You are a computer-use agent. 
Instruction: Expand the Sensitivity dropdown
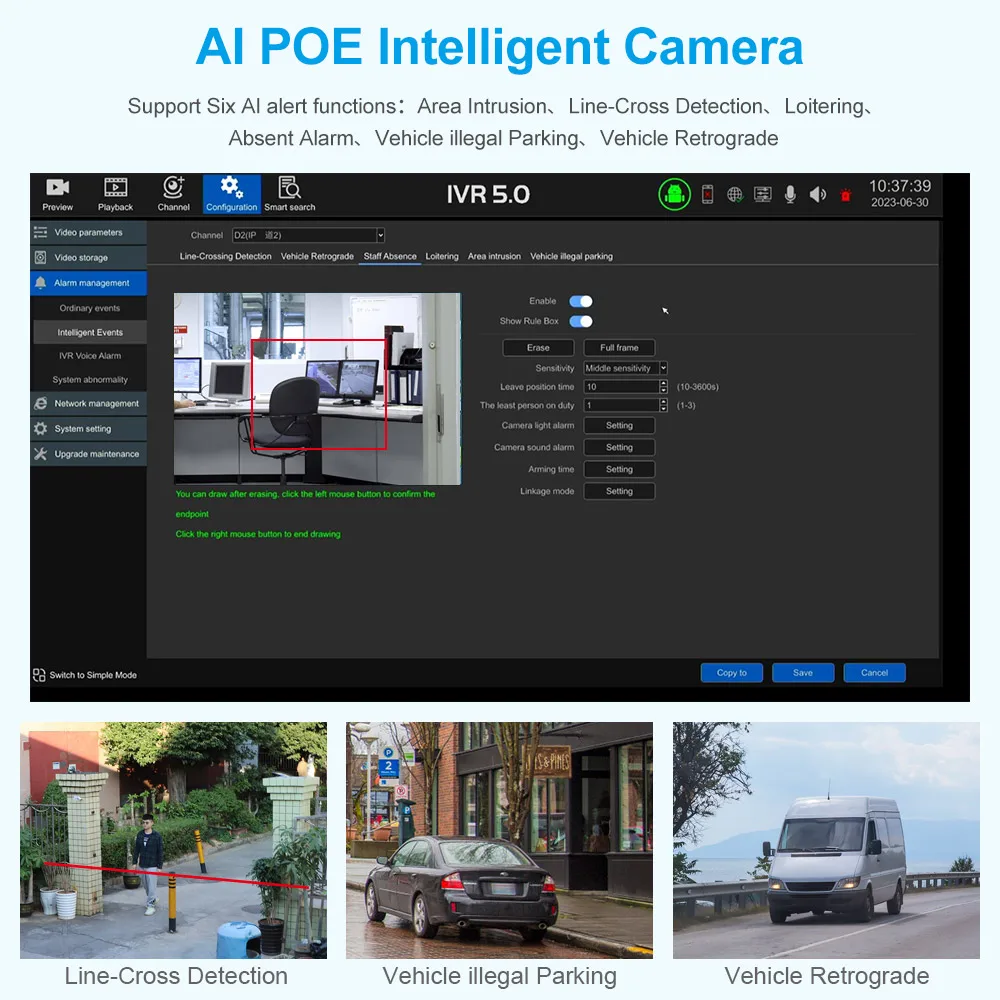(x=663, y=368)
